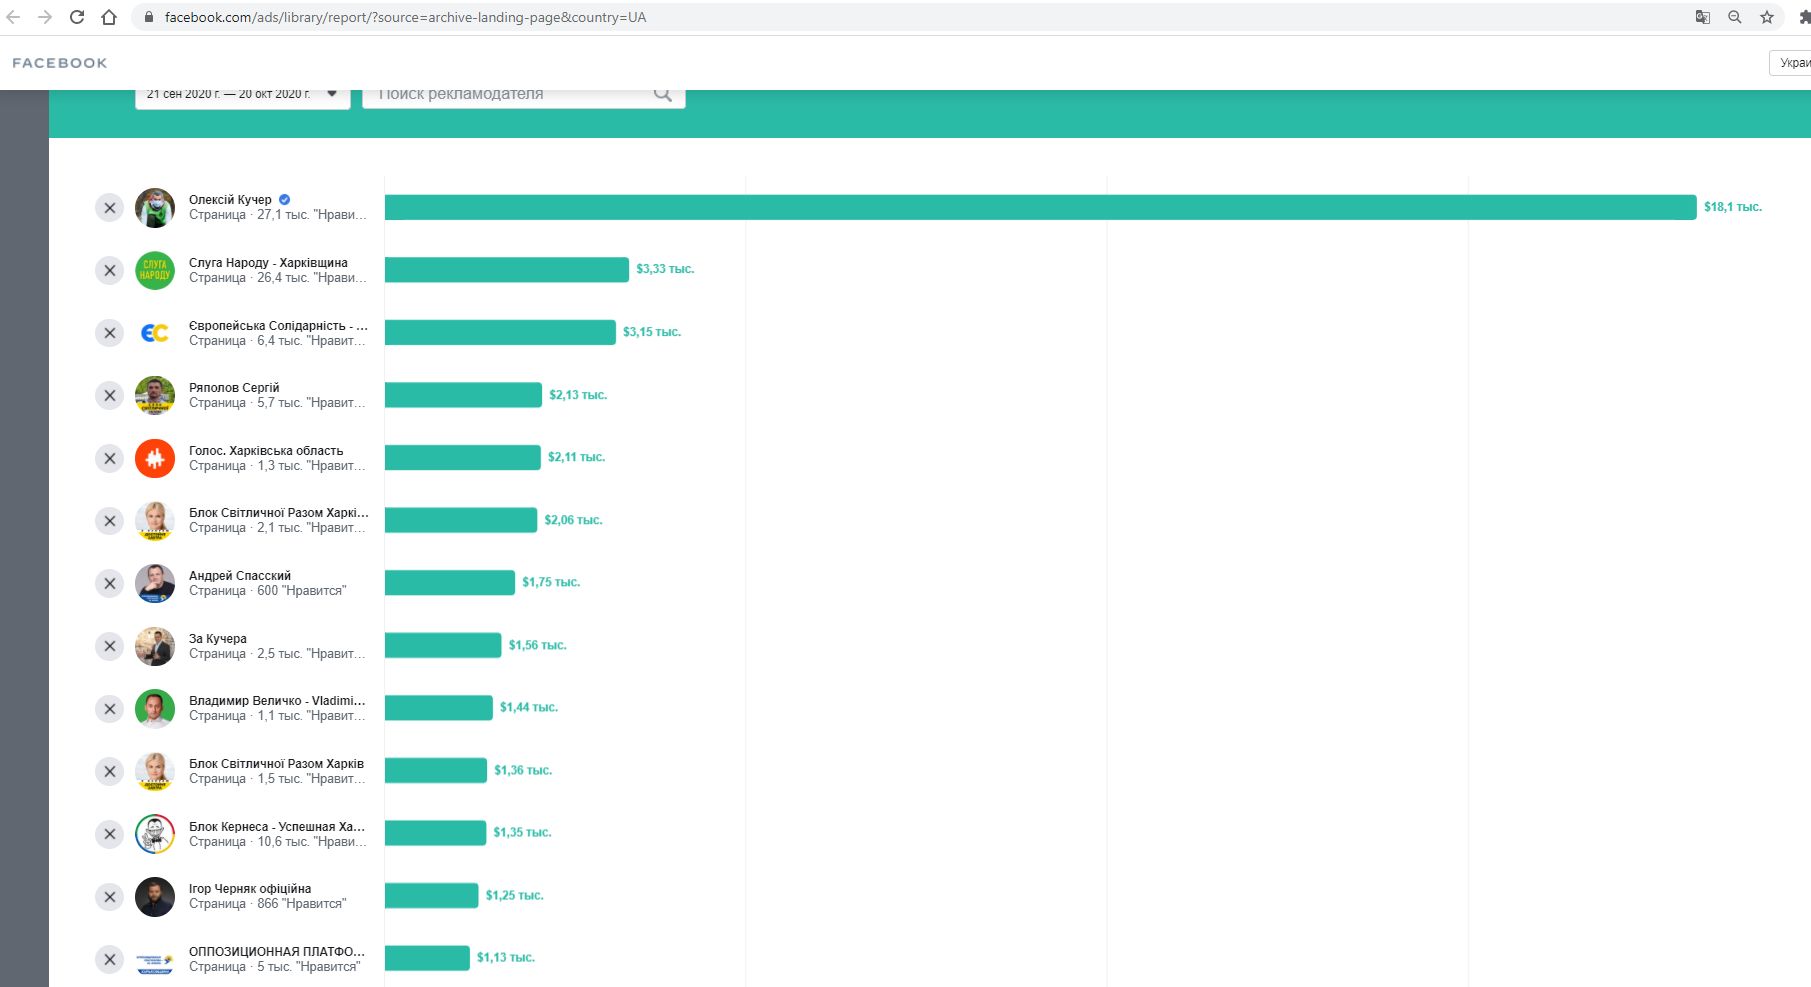
Task: Open За Кучера page avatar
Action: [x=155, y=646]
